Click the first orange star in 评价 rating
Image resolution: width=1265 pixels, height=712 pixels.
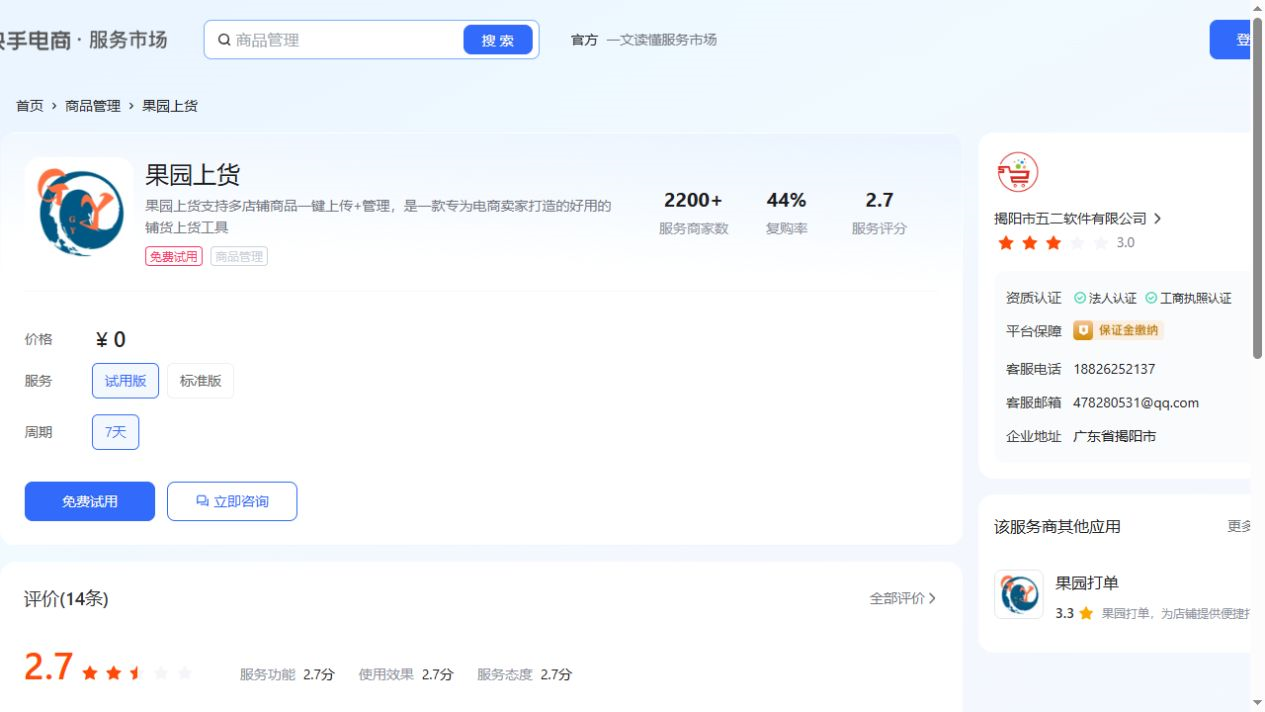pos(90,673)
